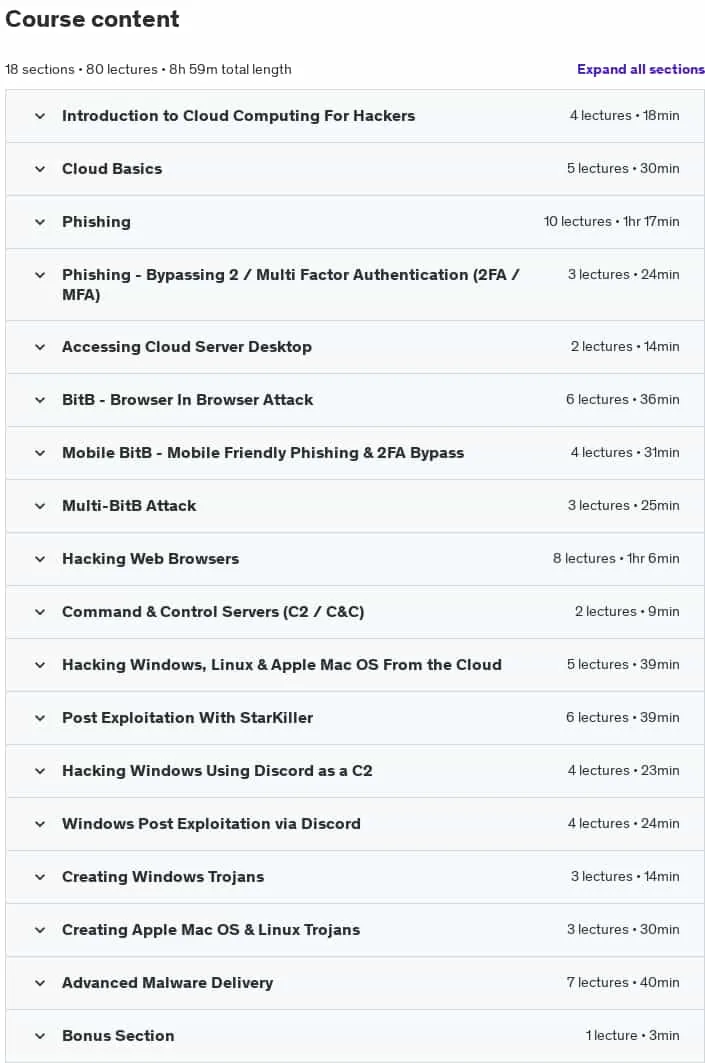Show Advanced Malware Delivery lectures
This screenshot has height=1063, width=705.
point(355,983)
